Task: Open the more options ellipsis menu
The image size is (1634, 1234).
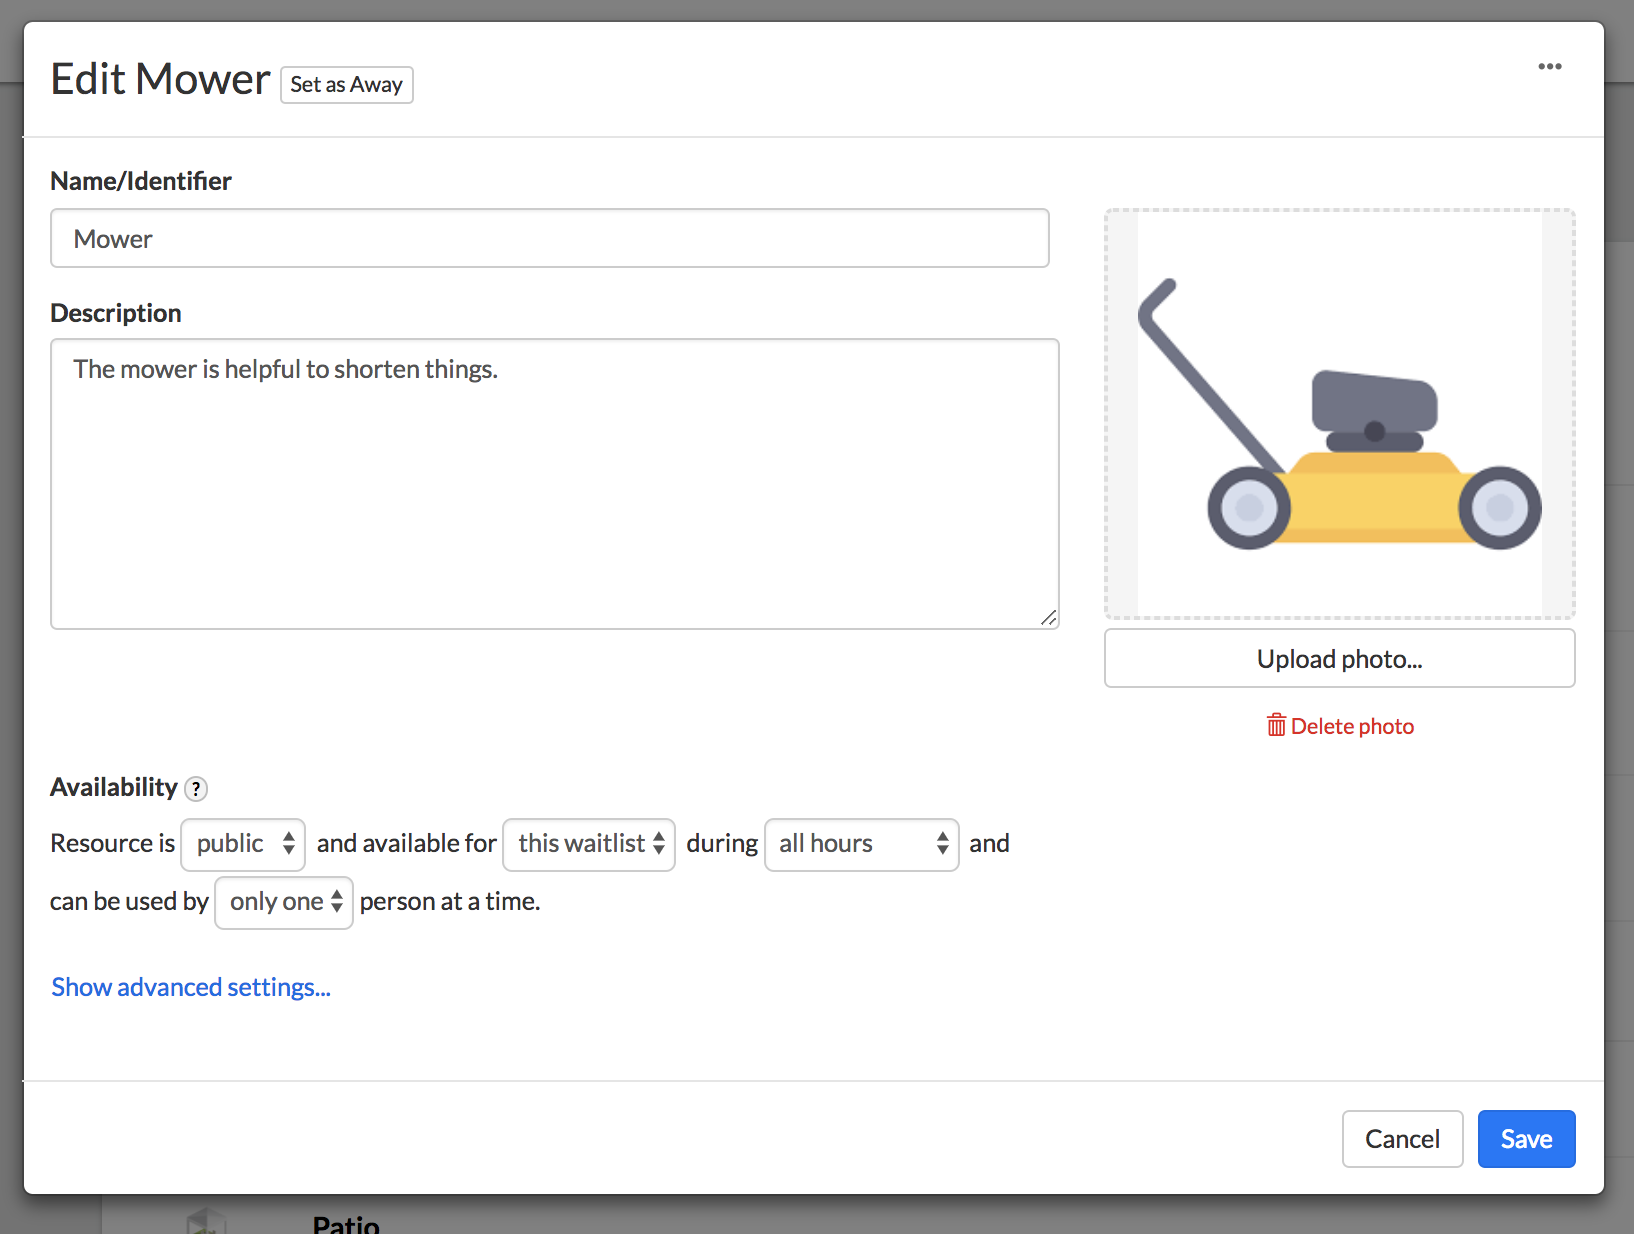Action: (1549, 67)
